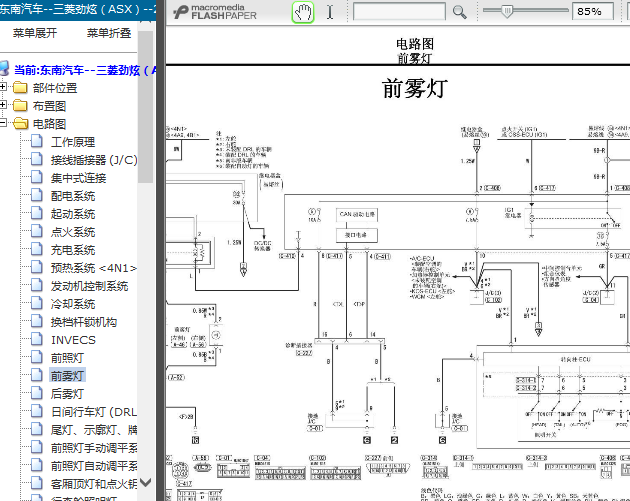Screen dimensions: 630x501
Task: Click the zoom slider handle
Action: click(507, 11)
